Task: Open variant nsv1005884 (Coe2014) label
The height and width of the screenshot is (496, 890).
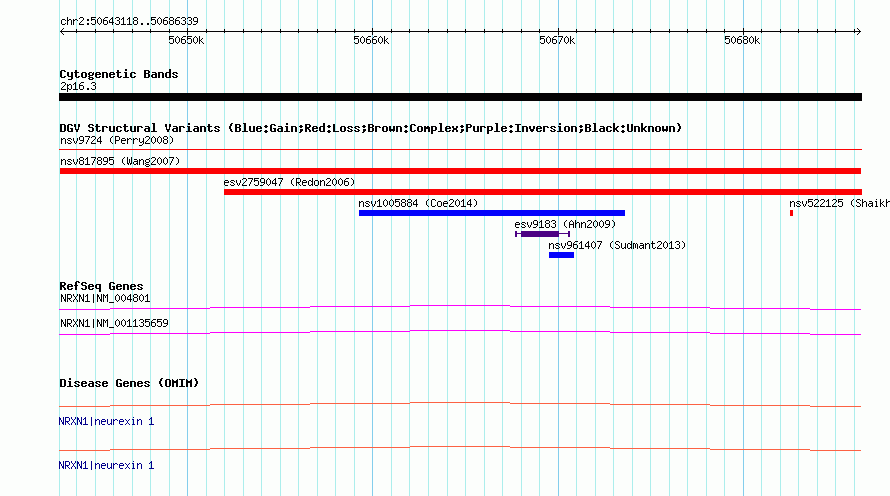Action: click(x=418, y=203)
